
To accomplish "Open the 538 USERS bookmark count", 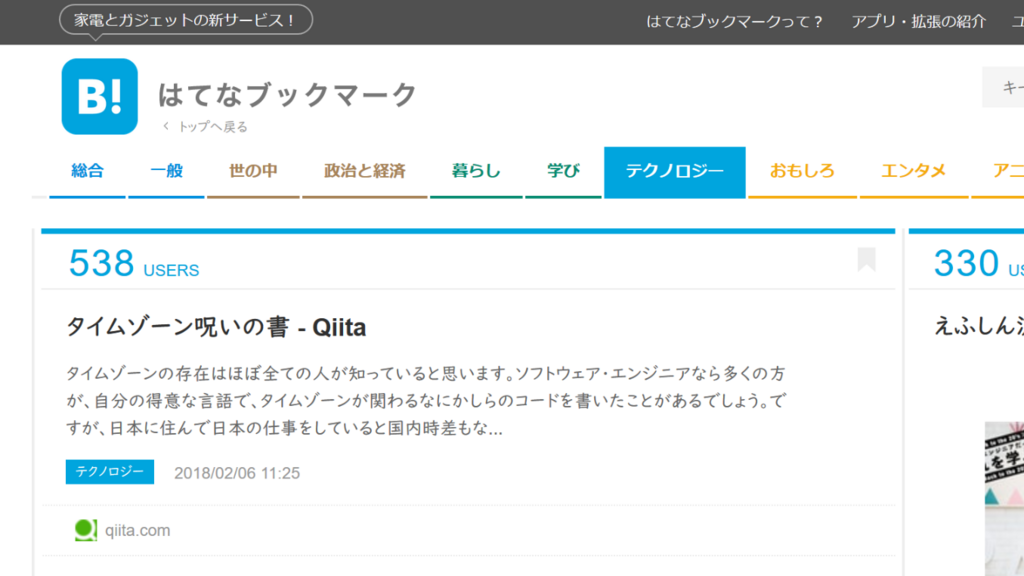I will click(134, 263).
